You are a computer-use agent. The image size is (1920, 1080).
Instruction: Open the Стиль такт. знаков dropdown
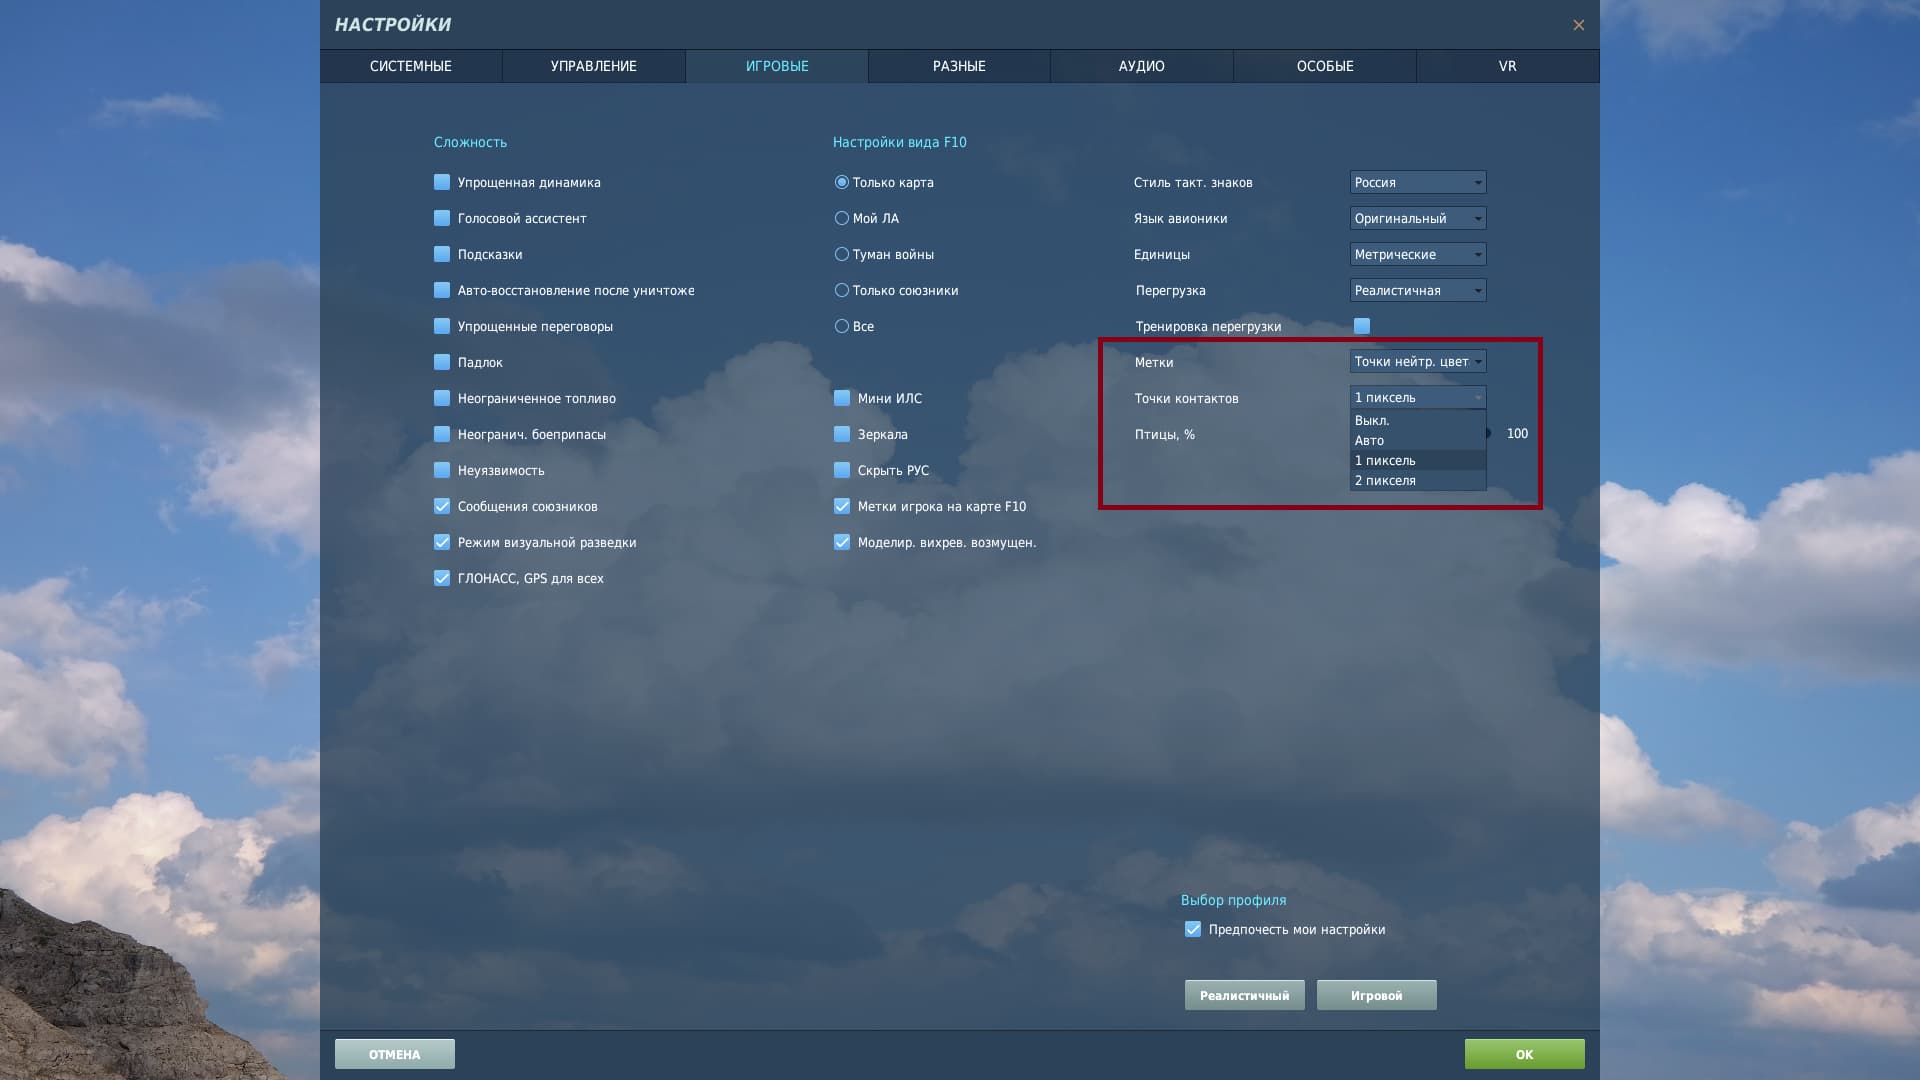(x=1417, y=182)
